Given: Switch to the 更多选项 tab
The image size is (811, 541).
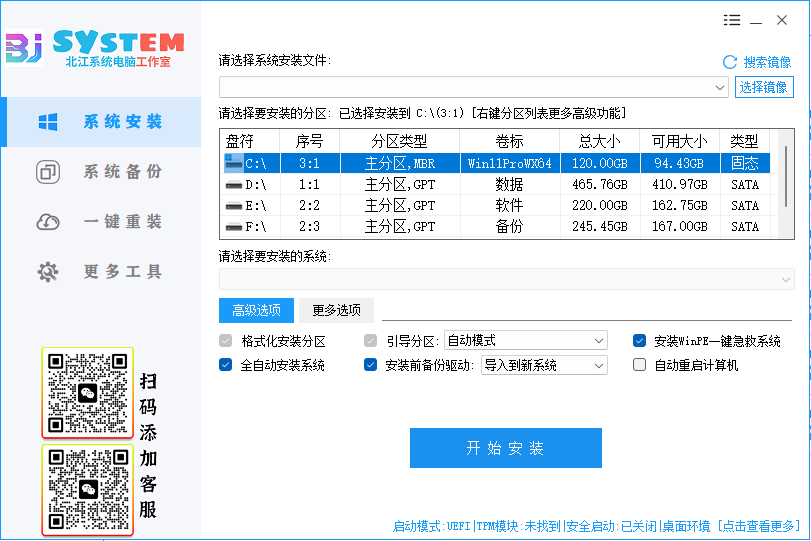Looking at the screenshot, I should pyautogui.click(x=336, y=310).
